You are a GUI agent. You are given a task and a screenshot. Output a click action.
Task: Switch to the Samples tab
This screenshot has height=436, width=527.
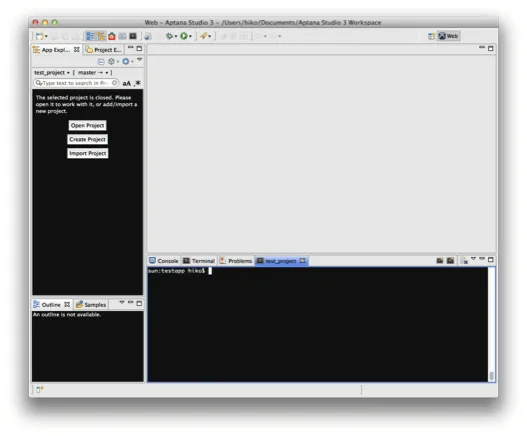click(91, 305)
